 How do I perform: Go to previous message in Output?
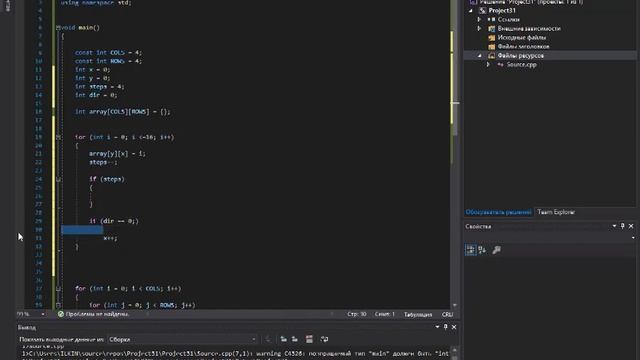[283, 339]
